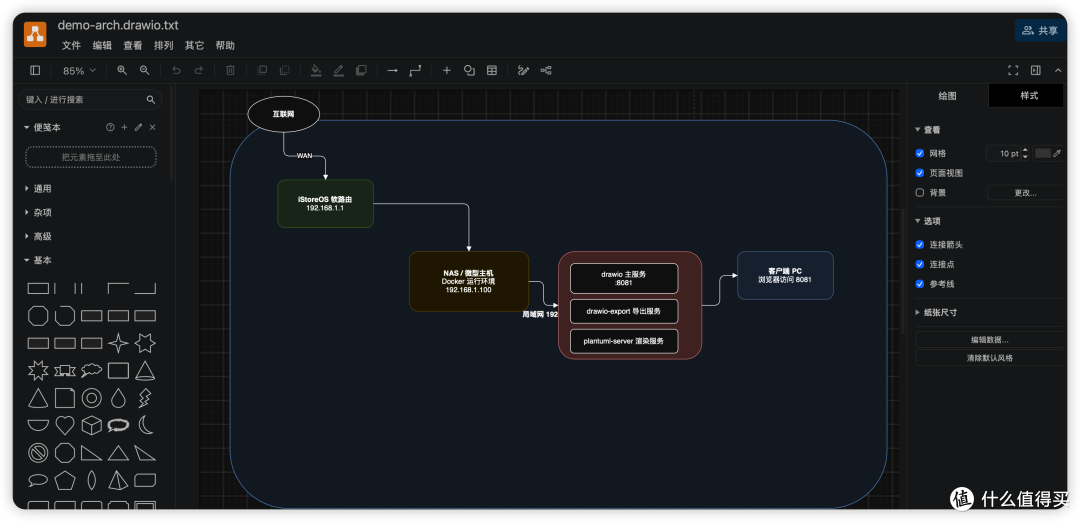The image size is (1080, 522).
Task: Open the fill color bucket tool
Action: pyautogui.click(x=316, y=70)
